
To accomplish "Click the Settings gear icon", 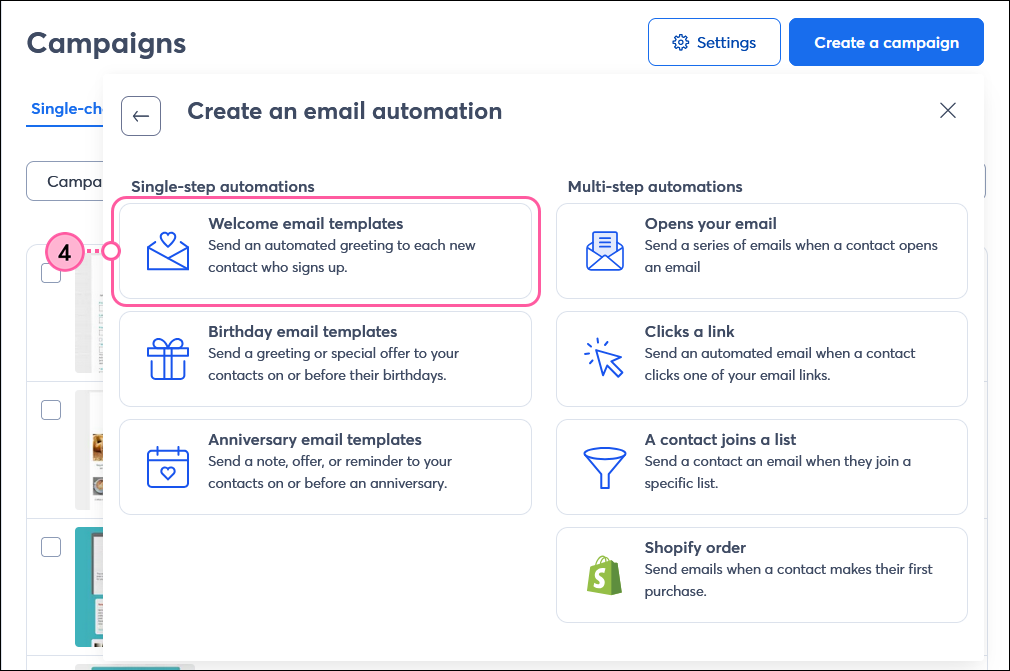I will [x=682, y=42].
